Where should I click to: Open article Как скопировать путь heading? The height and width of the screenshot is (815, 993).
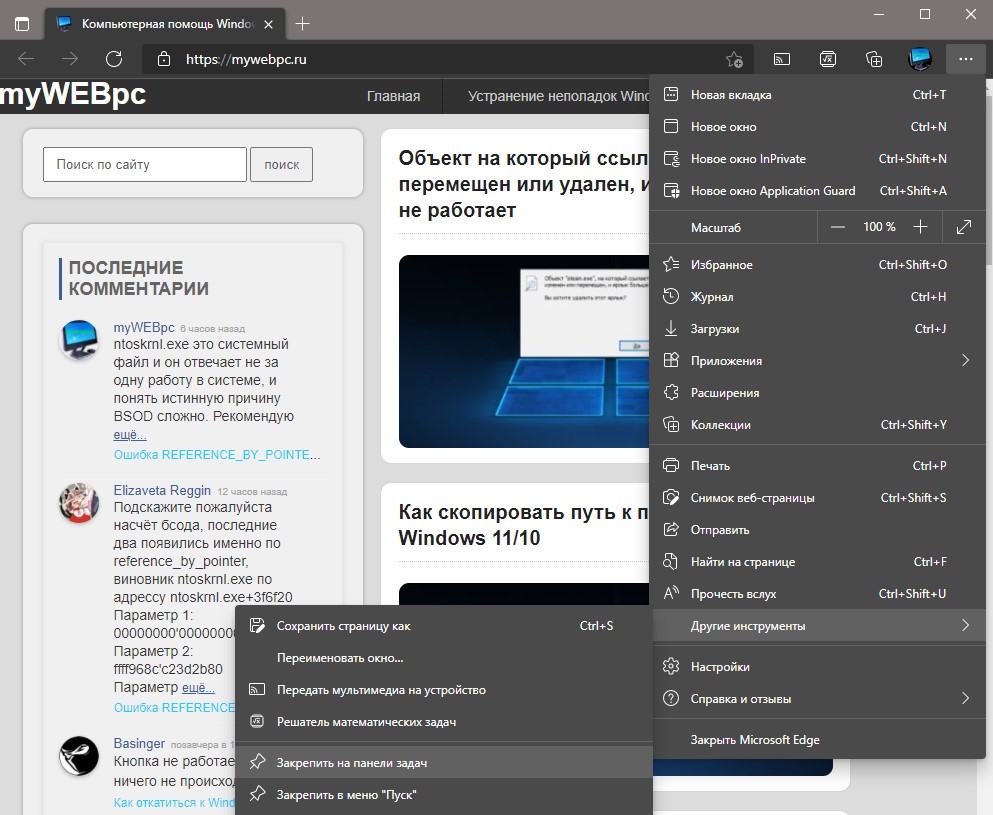point(524,524)
